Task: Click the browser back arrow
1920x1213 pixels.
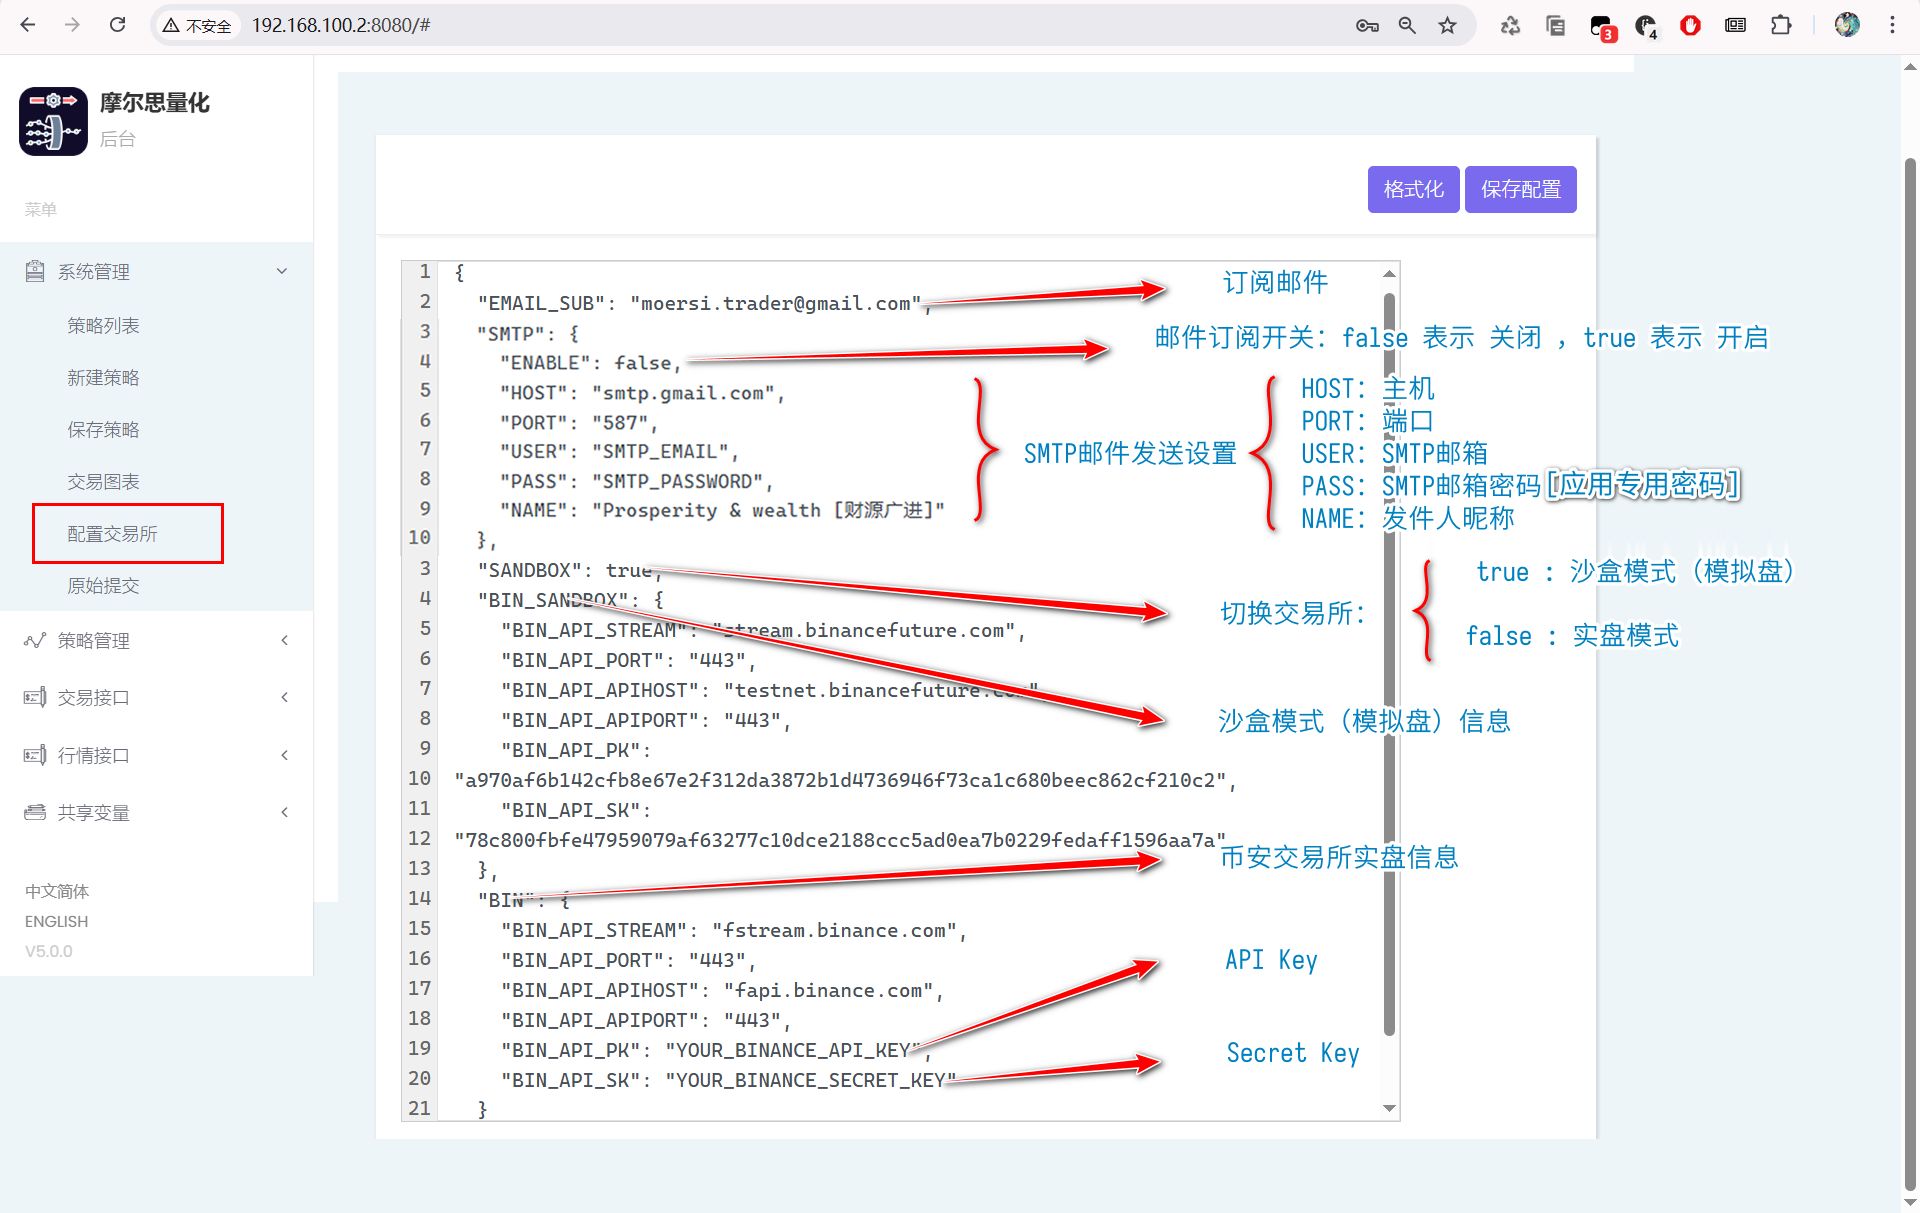Action: pos(28,25)
